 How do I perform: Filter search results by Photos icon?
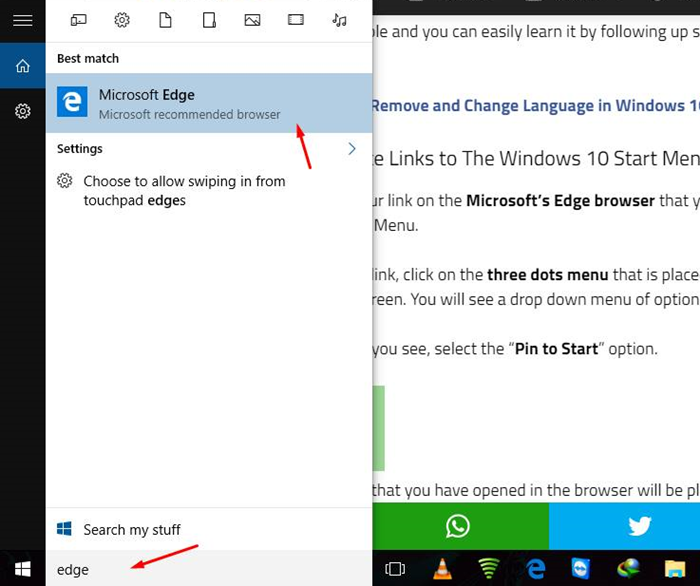click(252, 21)
